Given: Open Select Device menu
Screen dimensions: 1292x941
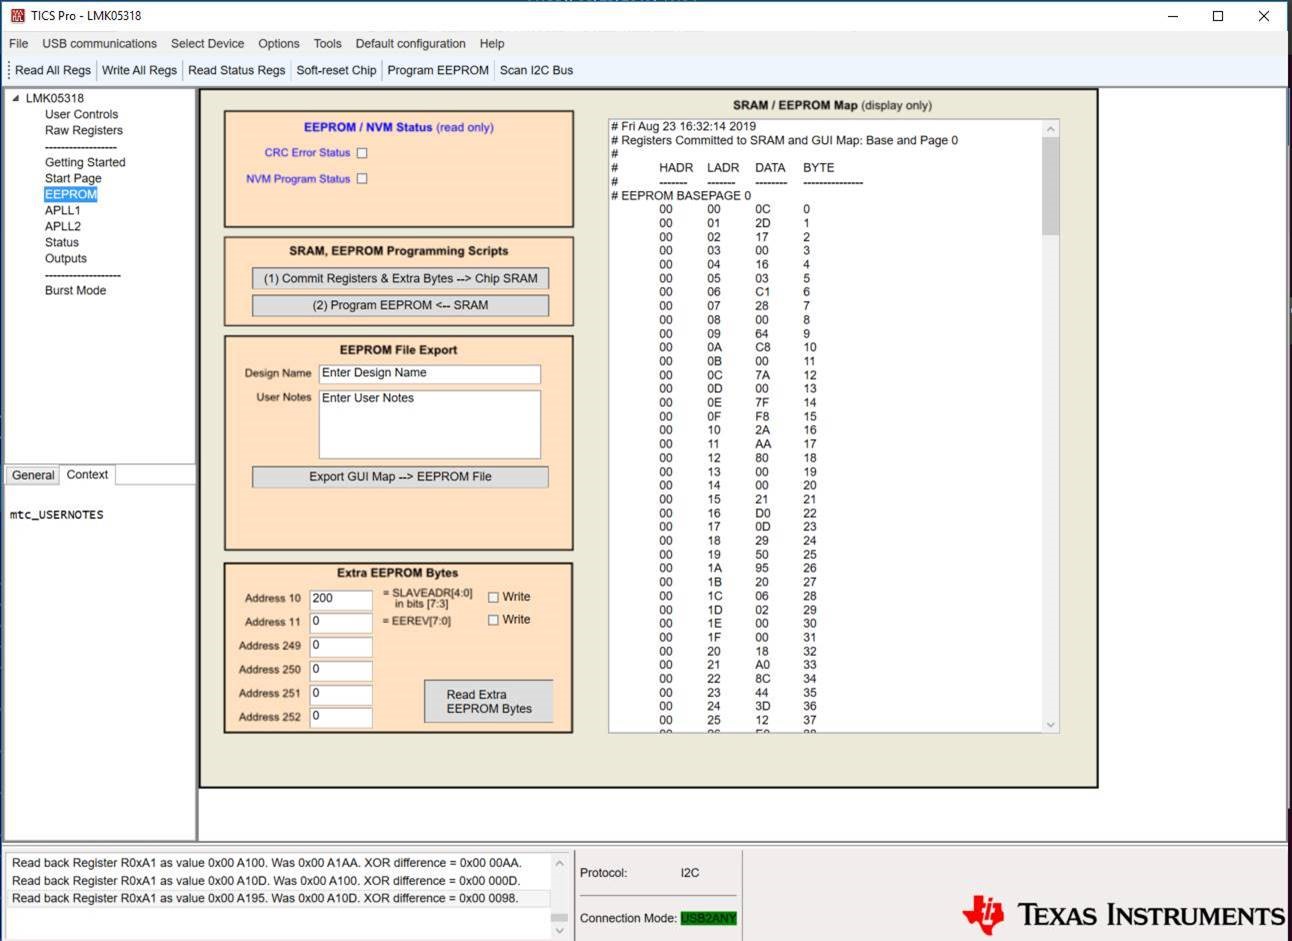Looking at the screenshot, I should point(207,44).
